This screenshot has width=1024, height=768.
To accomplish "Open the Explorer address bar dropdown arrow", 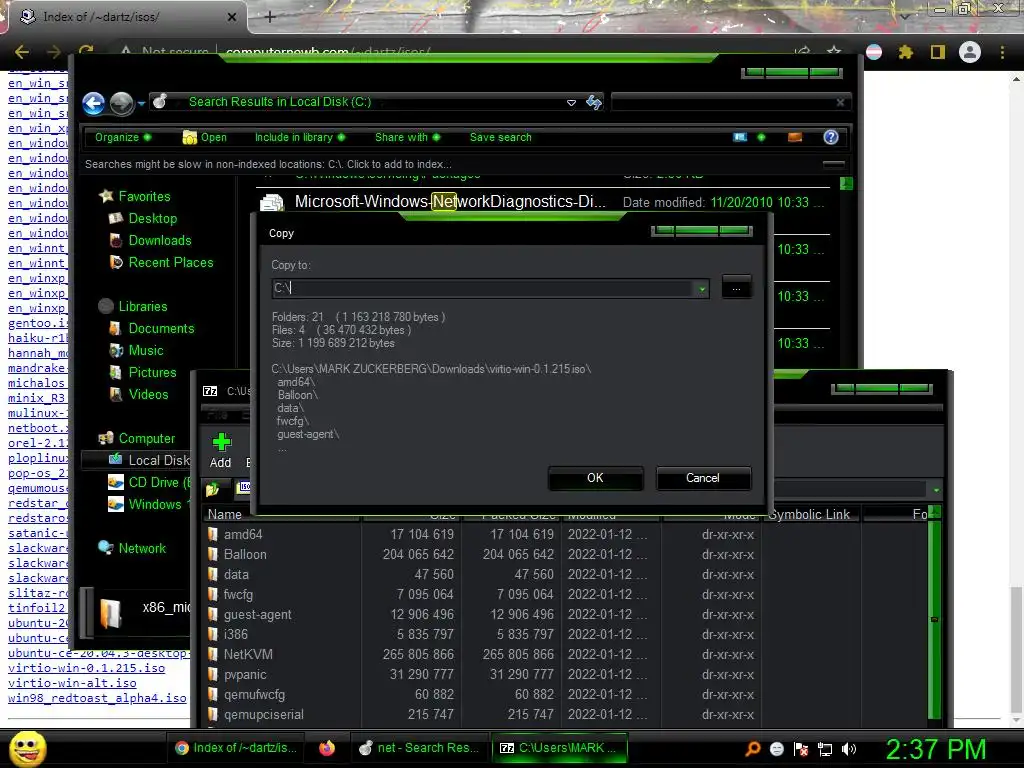I will tap(571, 103).
